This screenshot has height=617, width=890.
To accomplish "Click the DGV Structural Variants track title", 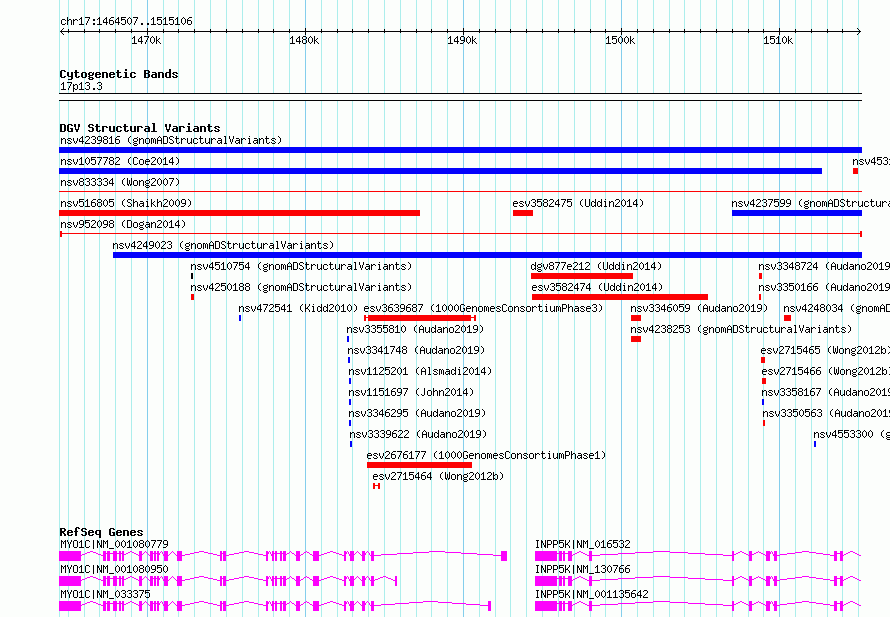I will point(140,128).
